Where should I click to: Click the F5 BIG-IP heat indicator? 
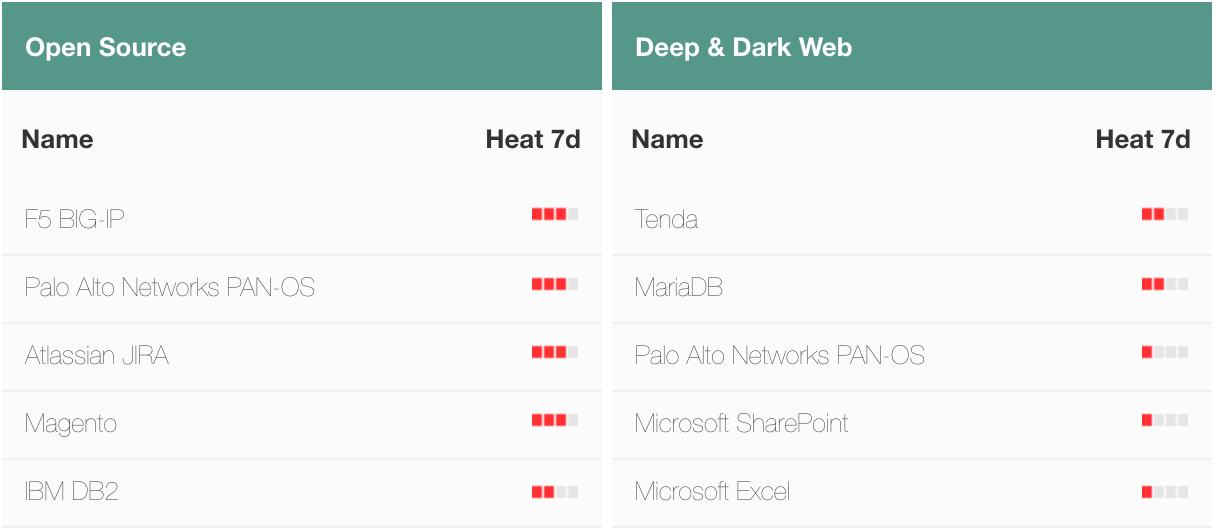pyautogui.click(x=555, y=214)
